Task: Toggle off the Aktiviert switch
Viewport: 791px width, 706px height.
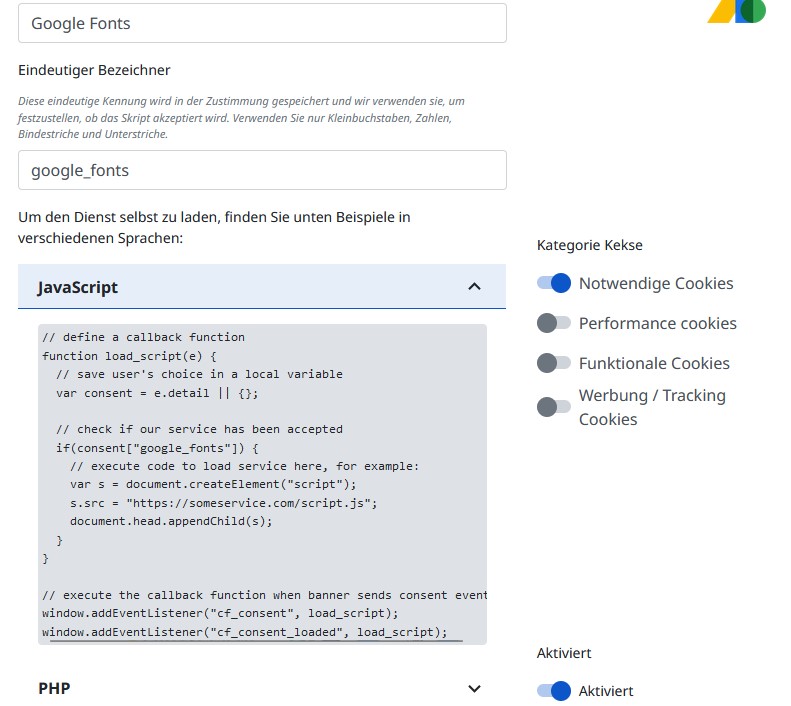Action: [553, 690]
